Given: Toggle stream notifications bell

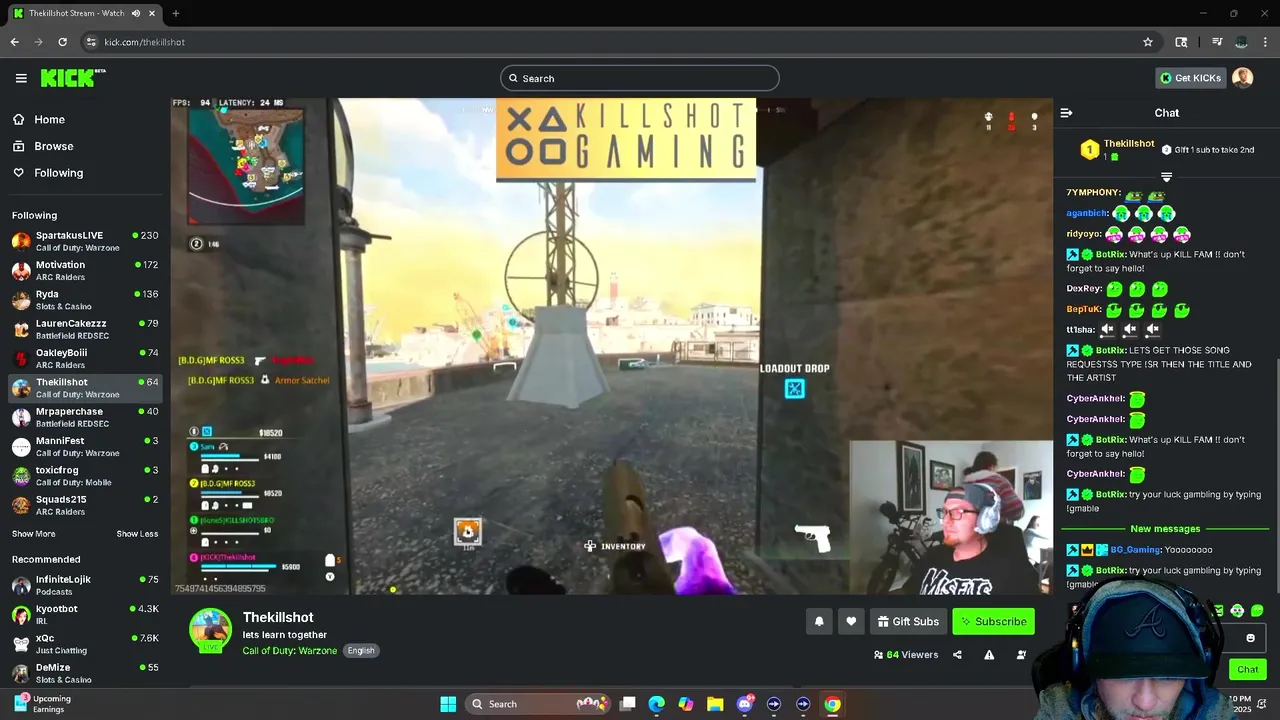Looking at the screenshot, I should coord(819,622).
